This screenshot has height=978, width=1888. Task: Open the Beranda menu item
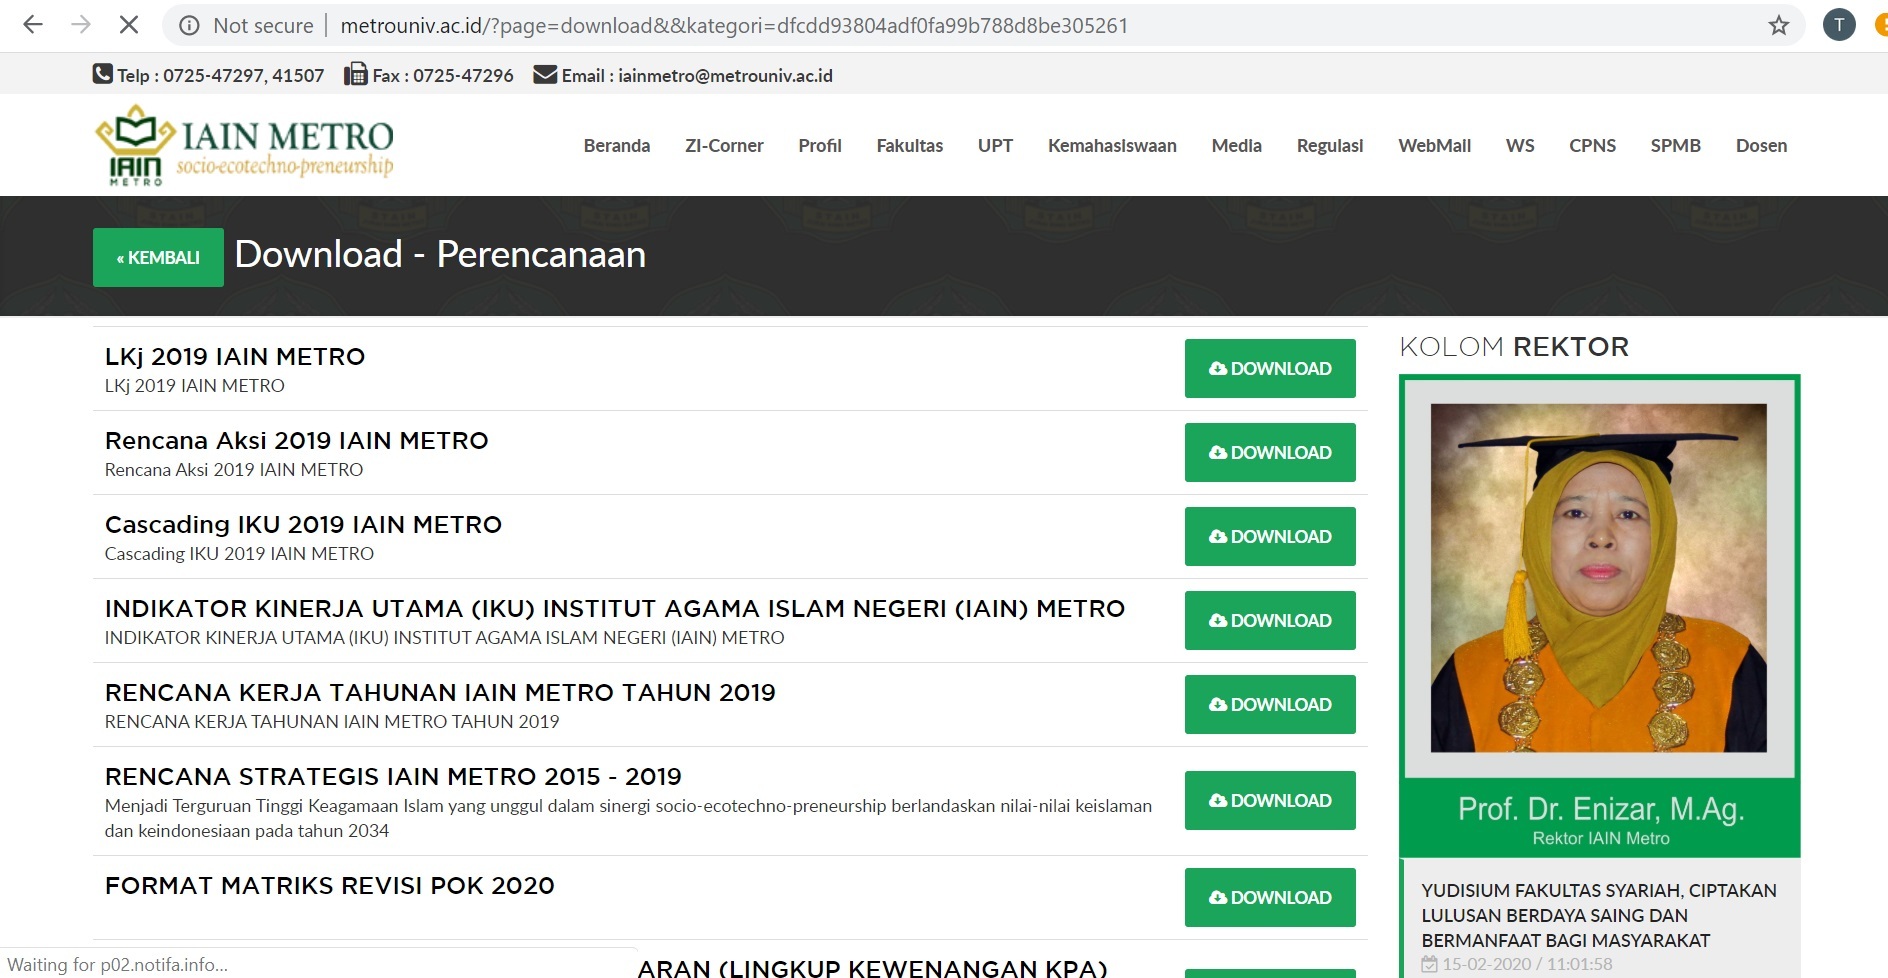click(x=616, y=145)
